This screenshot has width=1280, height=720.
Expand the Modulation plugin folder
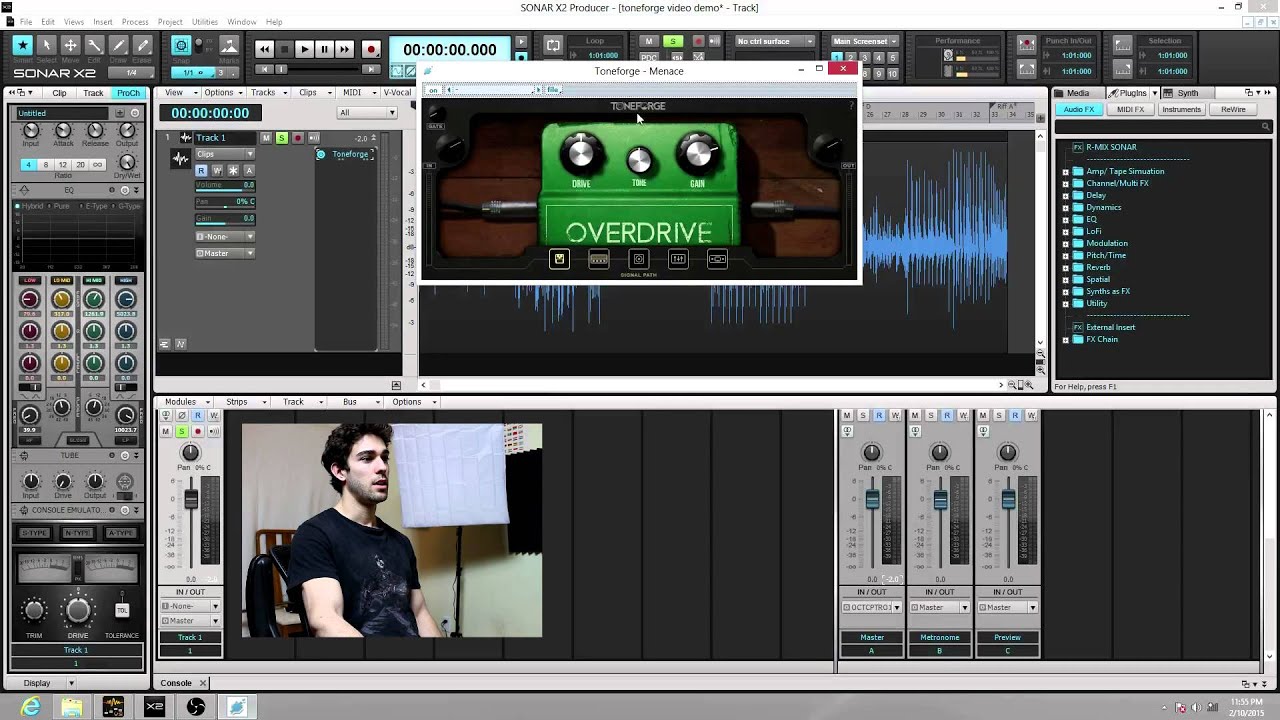(x=1065, y=243)
